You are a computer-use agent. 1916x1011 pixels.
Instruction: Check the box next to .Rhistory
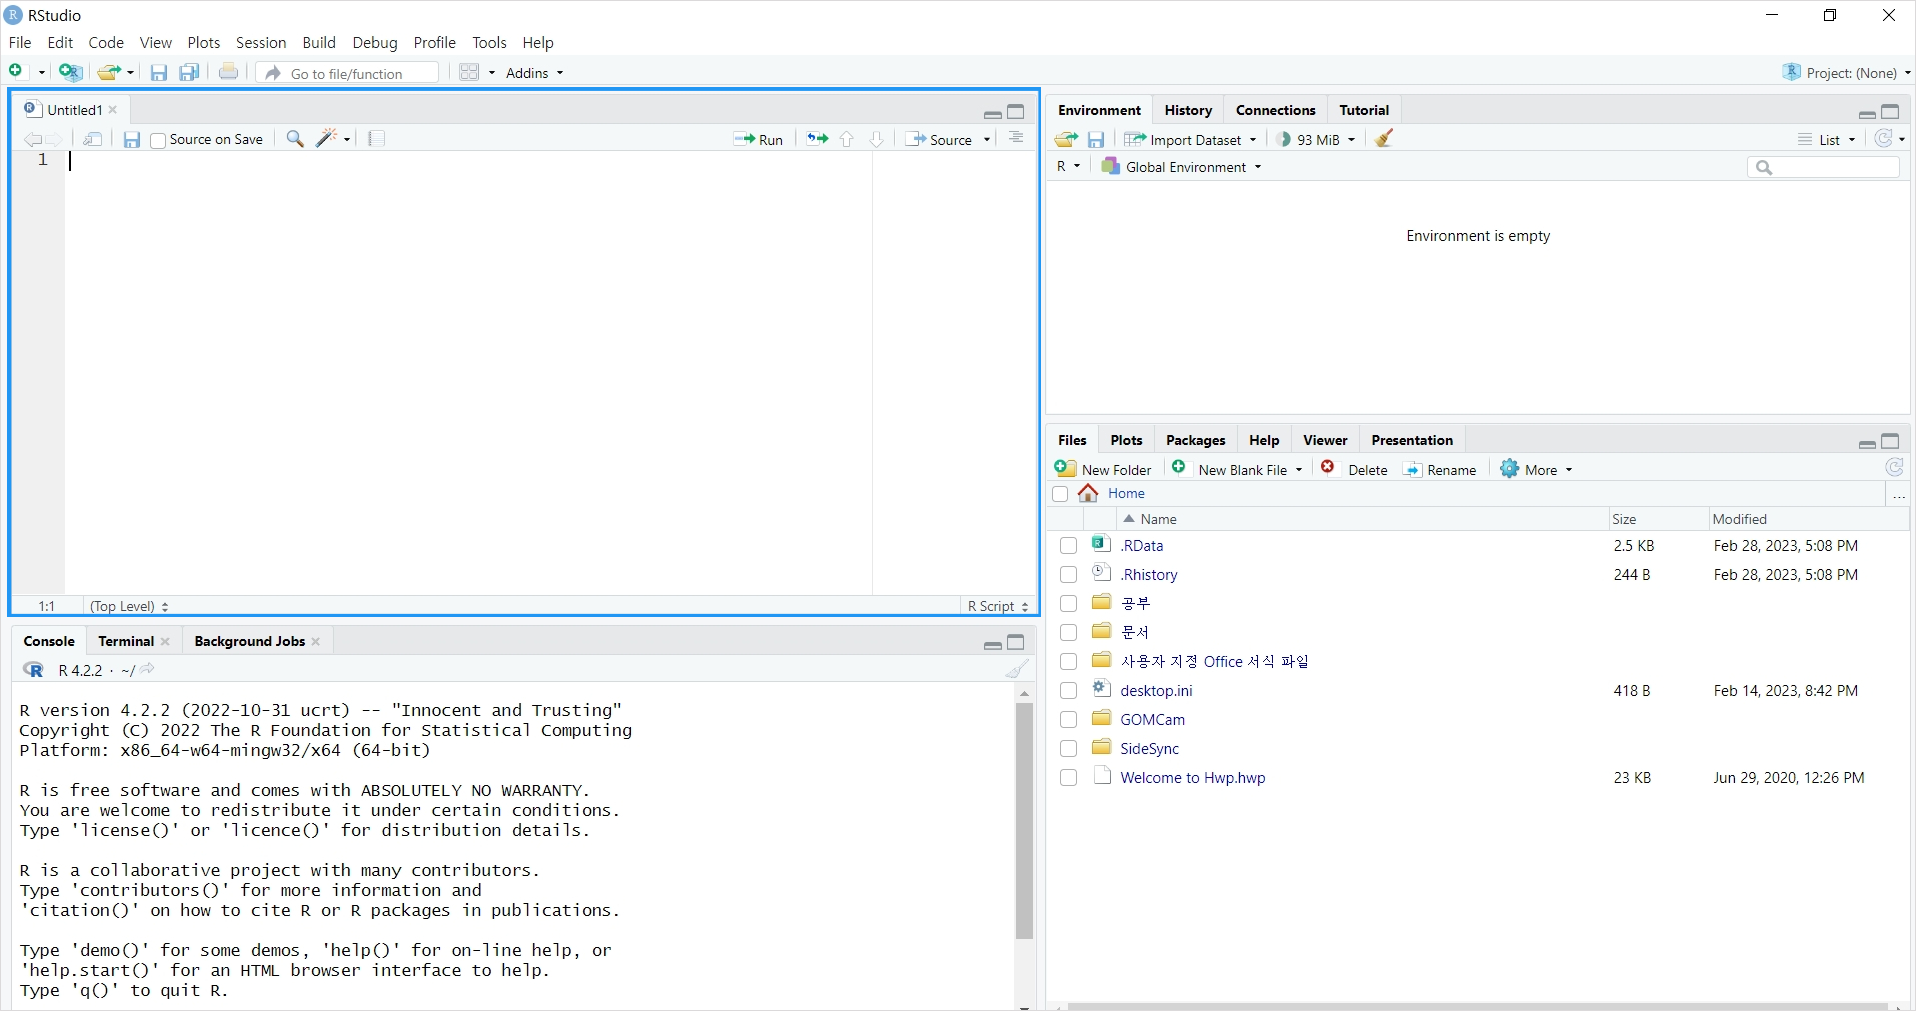pyautogui.click(x=1068, y=575)
